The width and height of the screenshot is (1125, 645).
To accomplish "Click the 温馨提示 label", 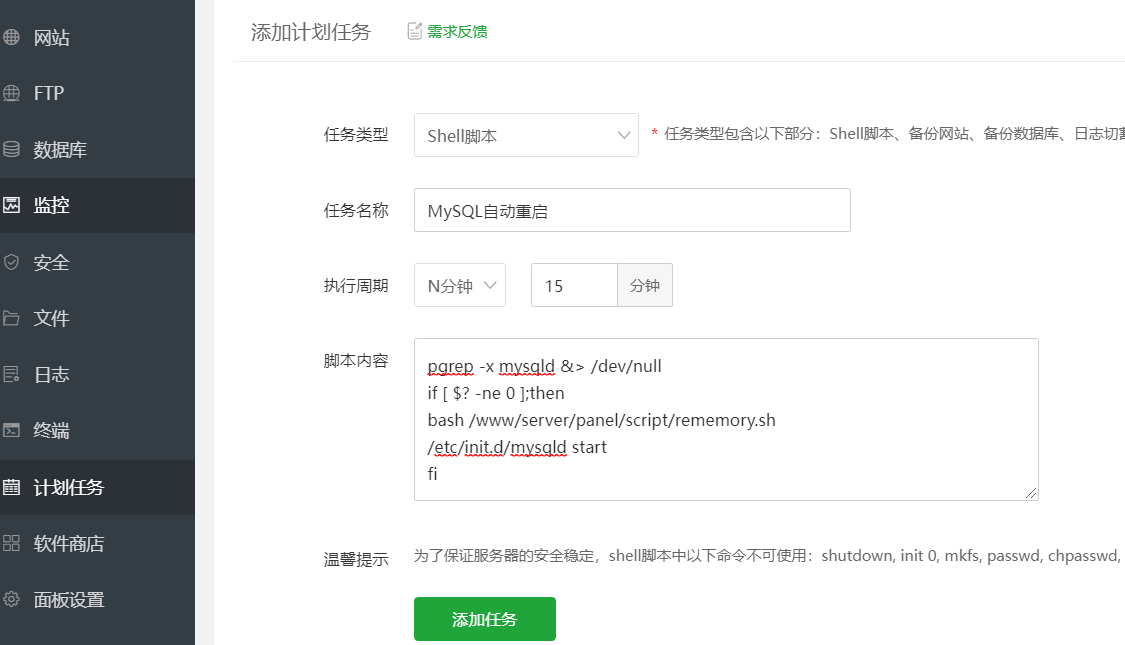I will (356, 560).
